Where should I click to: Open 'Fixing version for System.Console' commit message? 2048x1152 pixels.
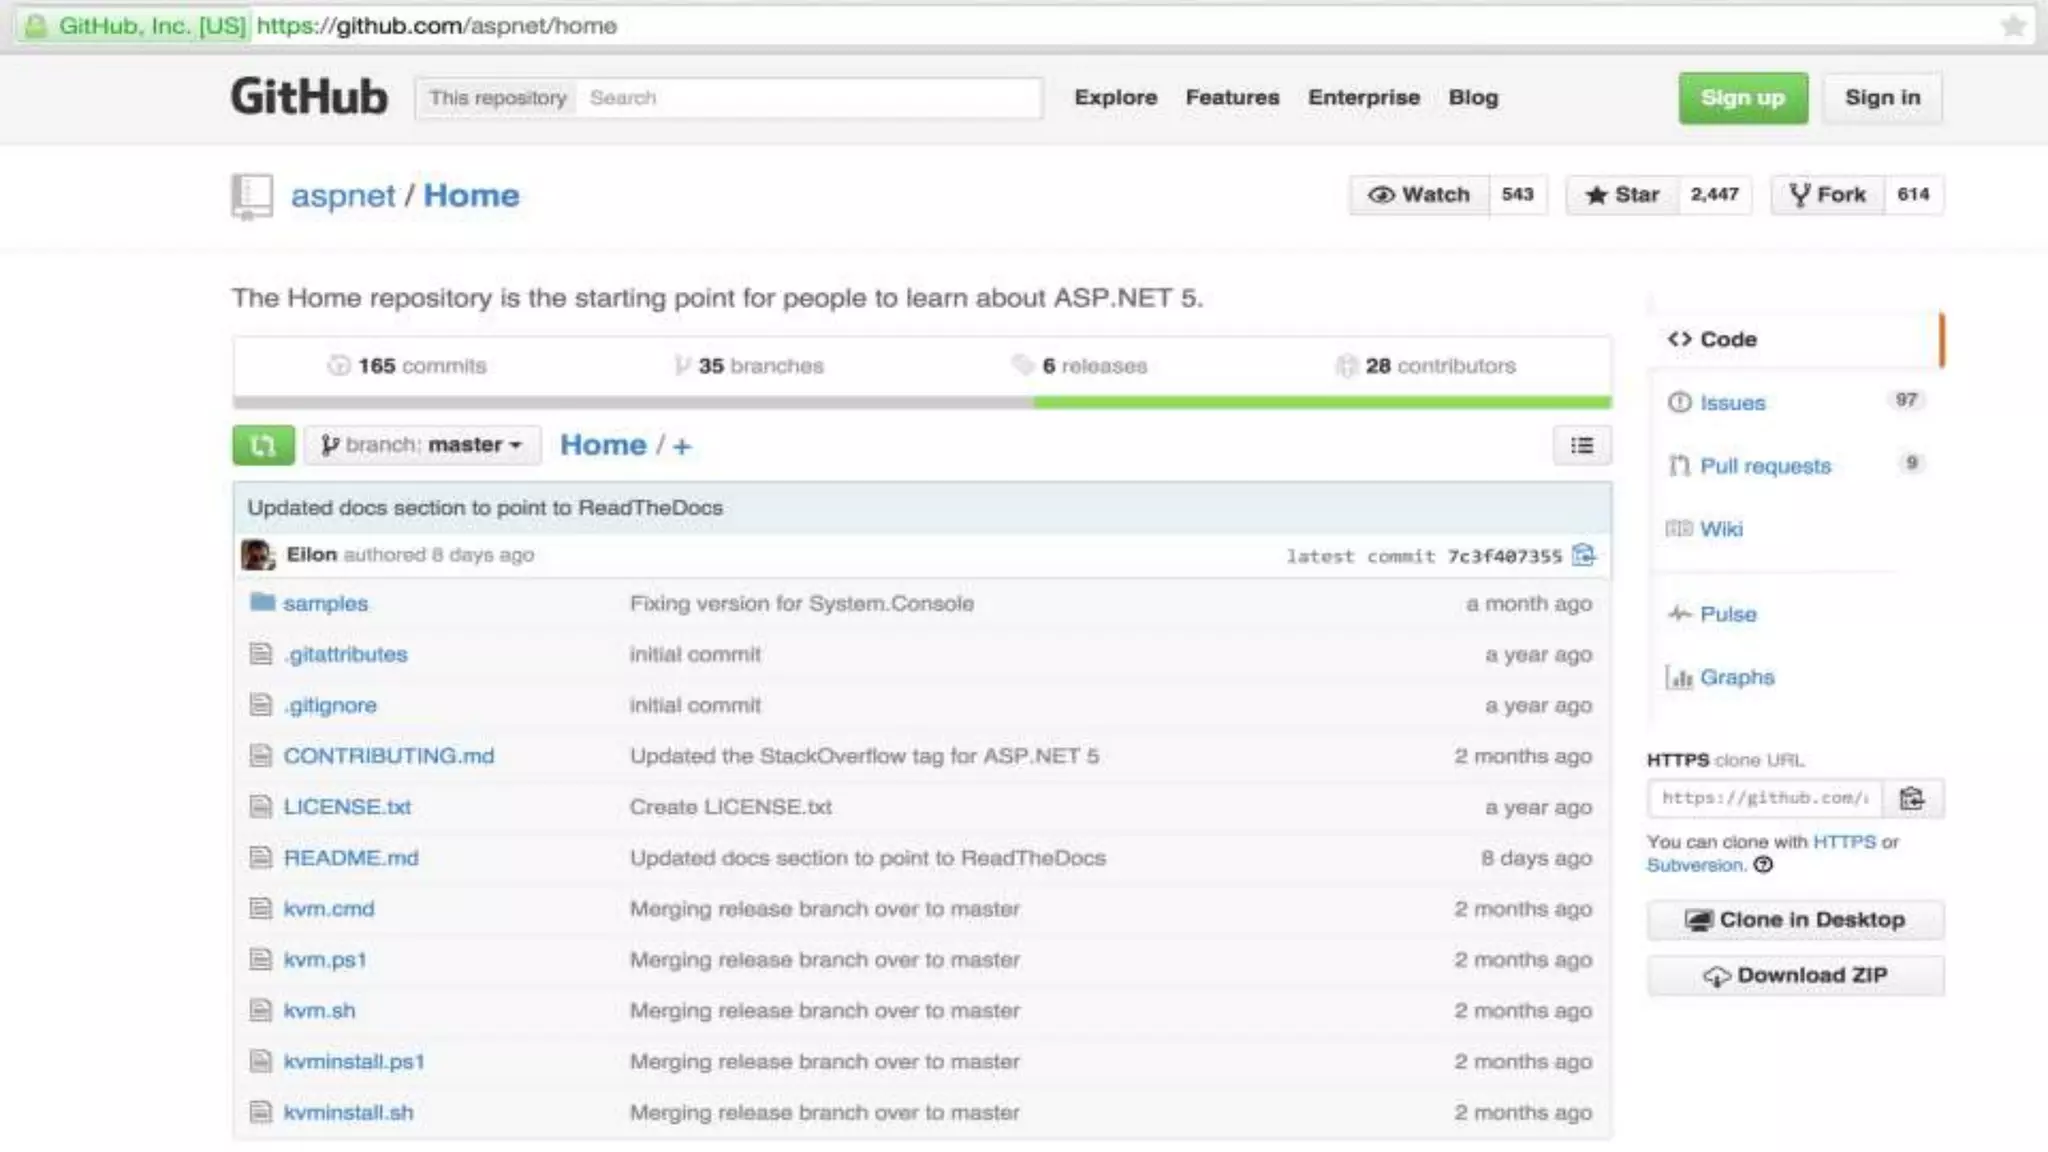pos(802,603)
